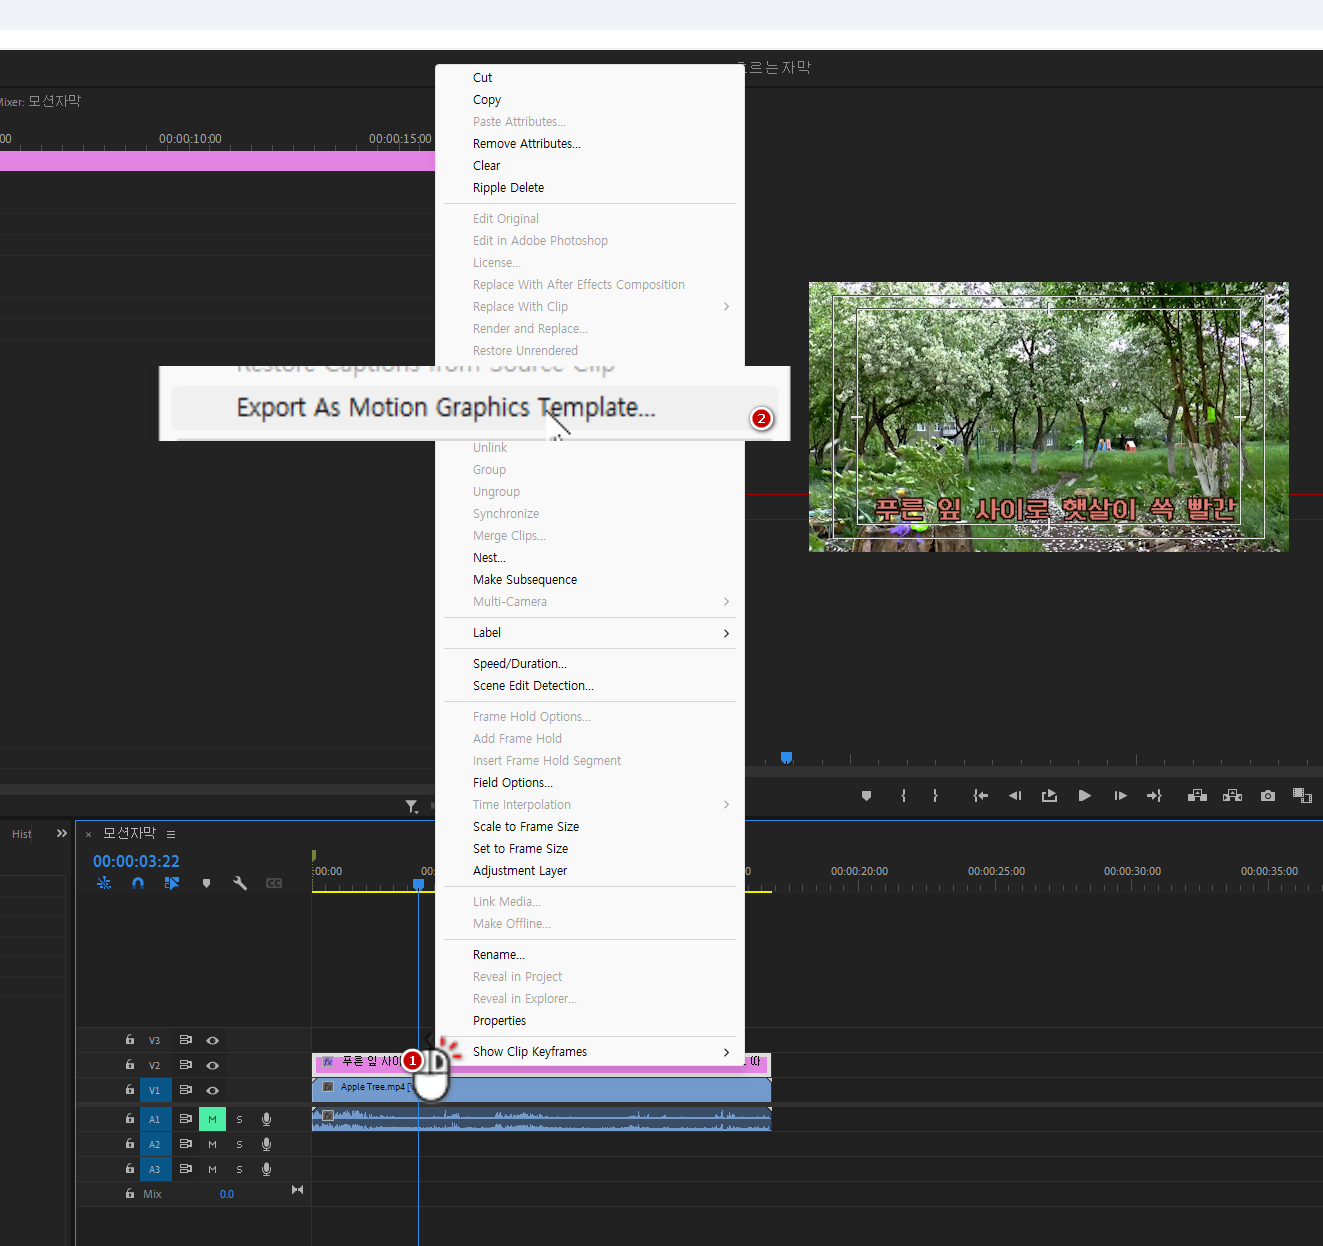Screen dimensions: 1323x1246
Task: Toggle Linked Selection icon in timeline
Action: pyautogui.click(x=172, y=883)
